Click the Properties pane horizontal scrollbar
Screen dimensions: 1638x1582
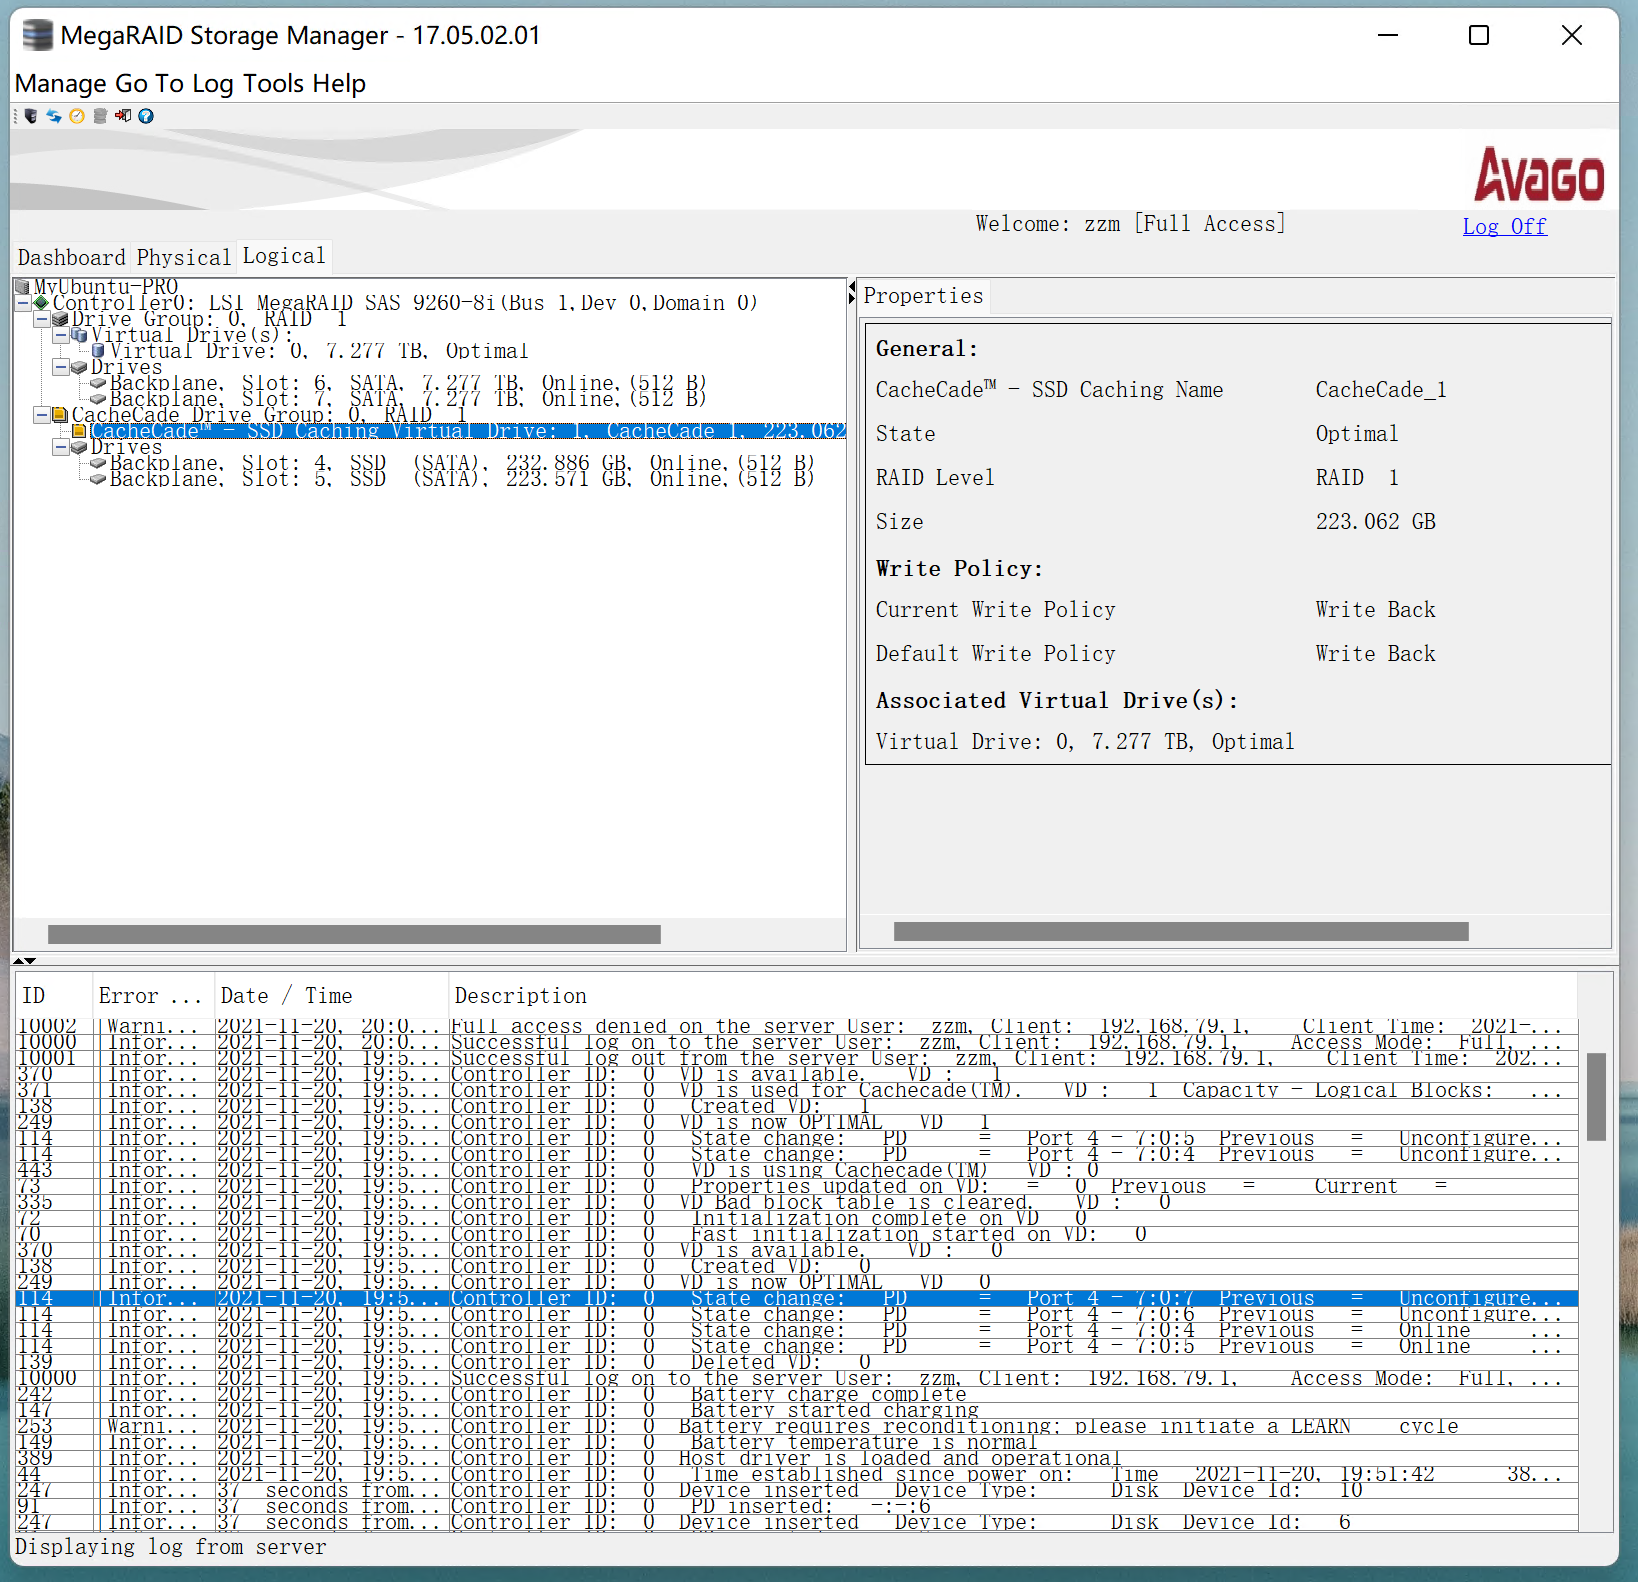click(1181, 932)
